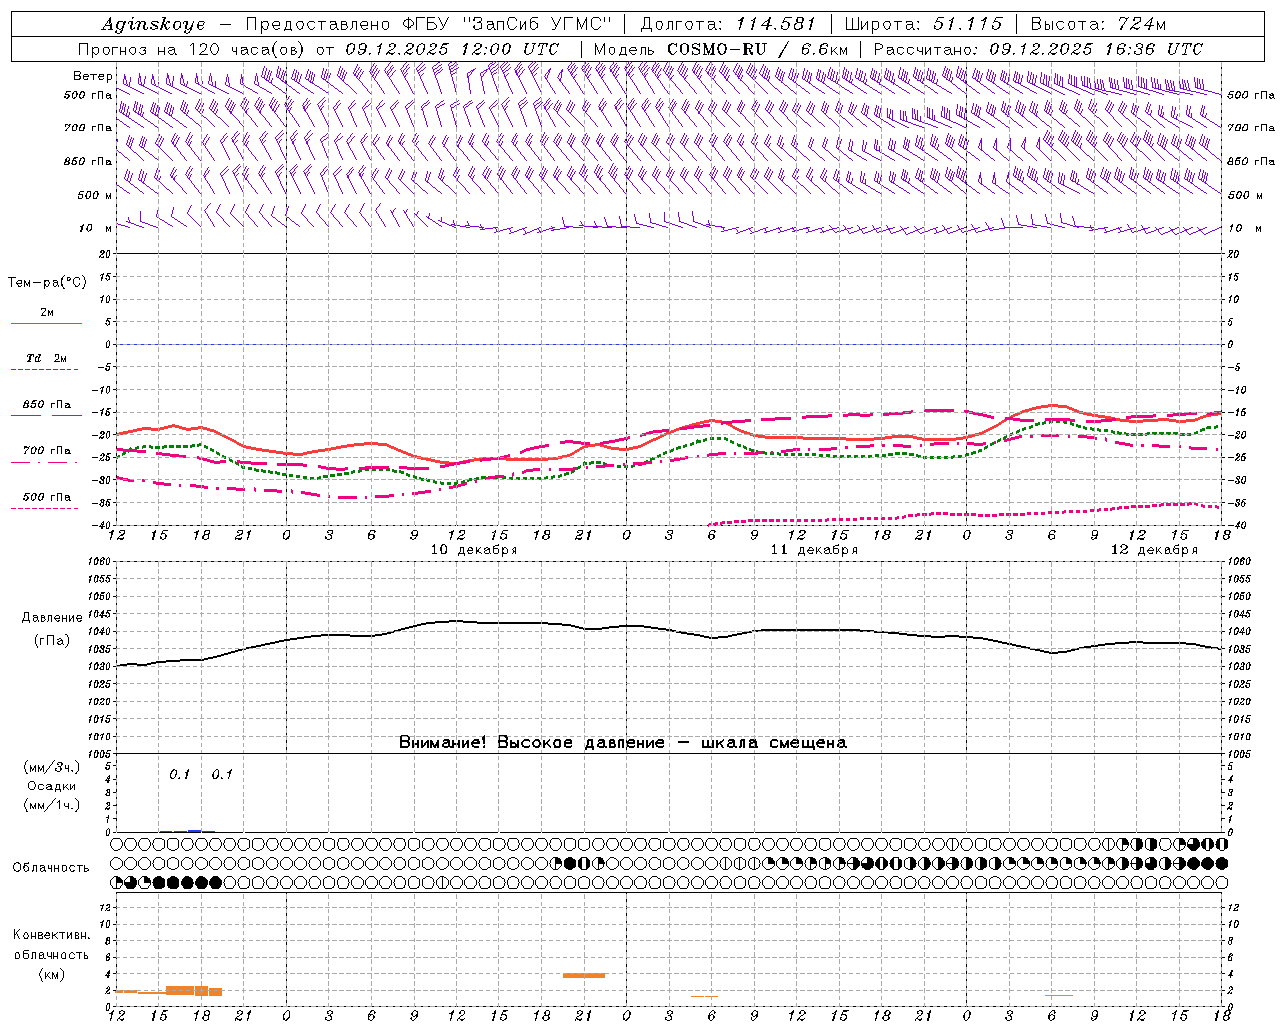Click the dashed line sample under '700 гПа' legend
The image size is (1280, 1024).
[x=46, y=462]
